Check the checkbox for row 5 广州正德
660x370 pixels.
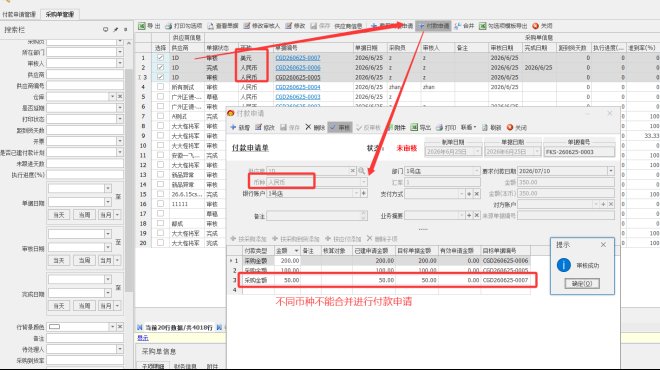(160, 96)
